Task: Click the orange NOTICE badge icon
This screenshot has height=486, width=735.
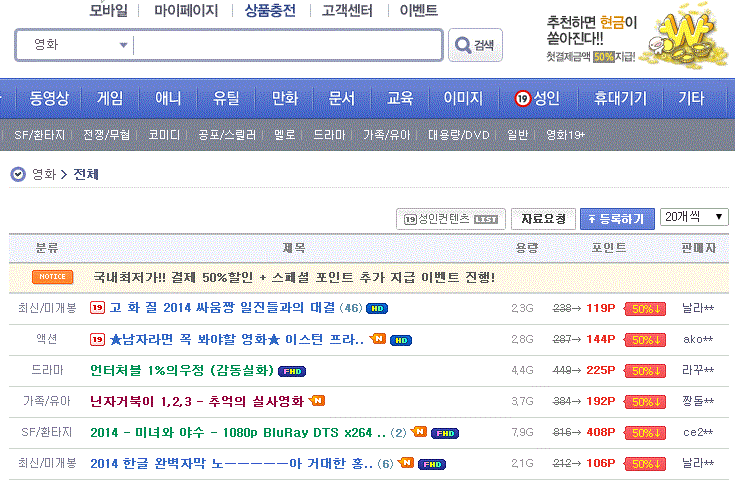Action: [53, 277]
